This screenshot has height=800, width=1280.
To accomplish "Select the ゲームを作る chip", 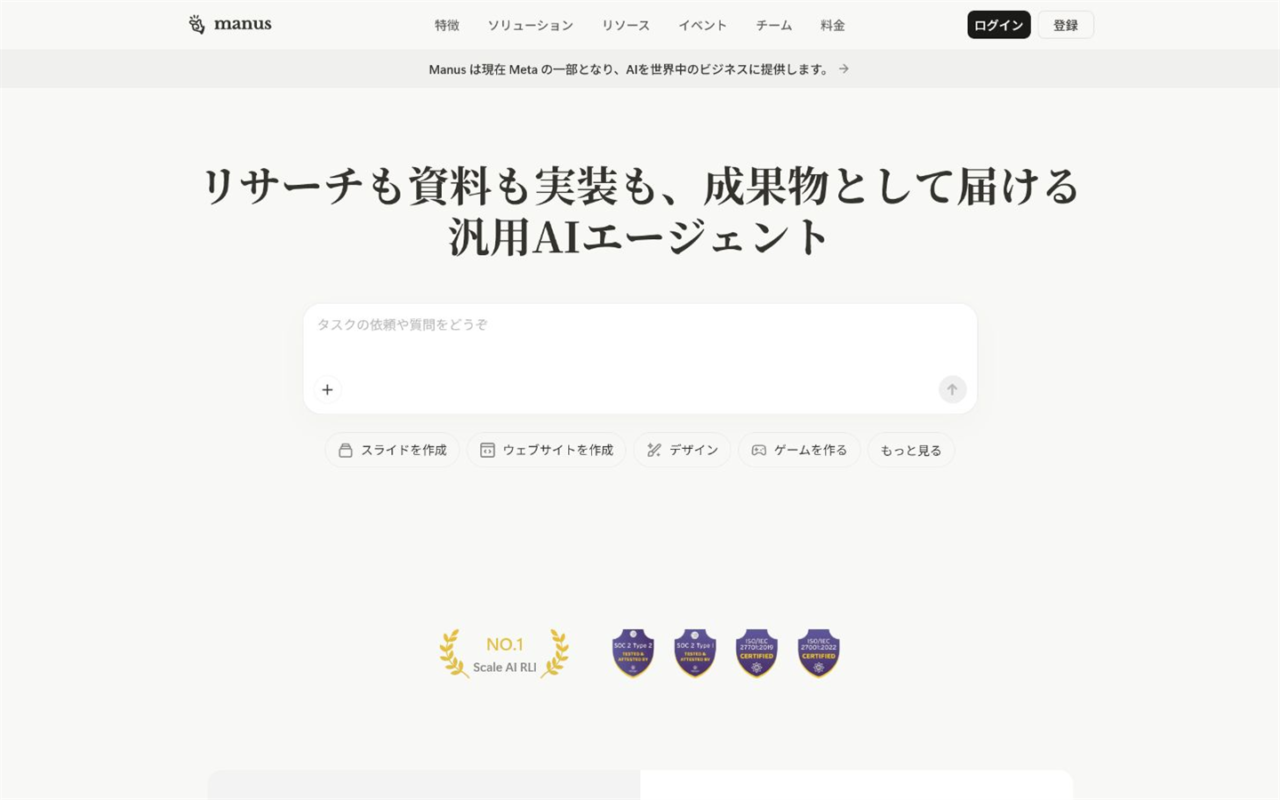I will [799, 450].
